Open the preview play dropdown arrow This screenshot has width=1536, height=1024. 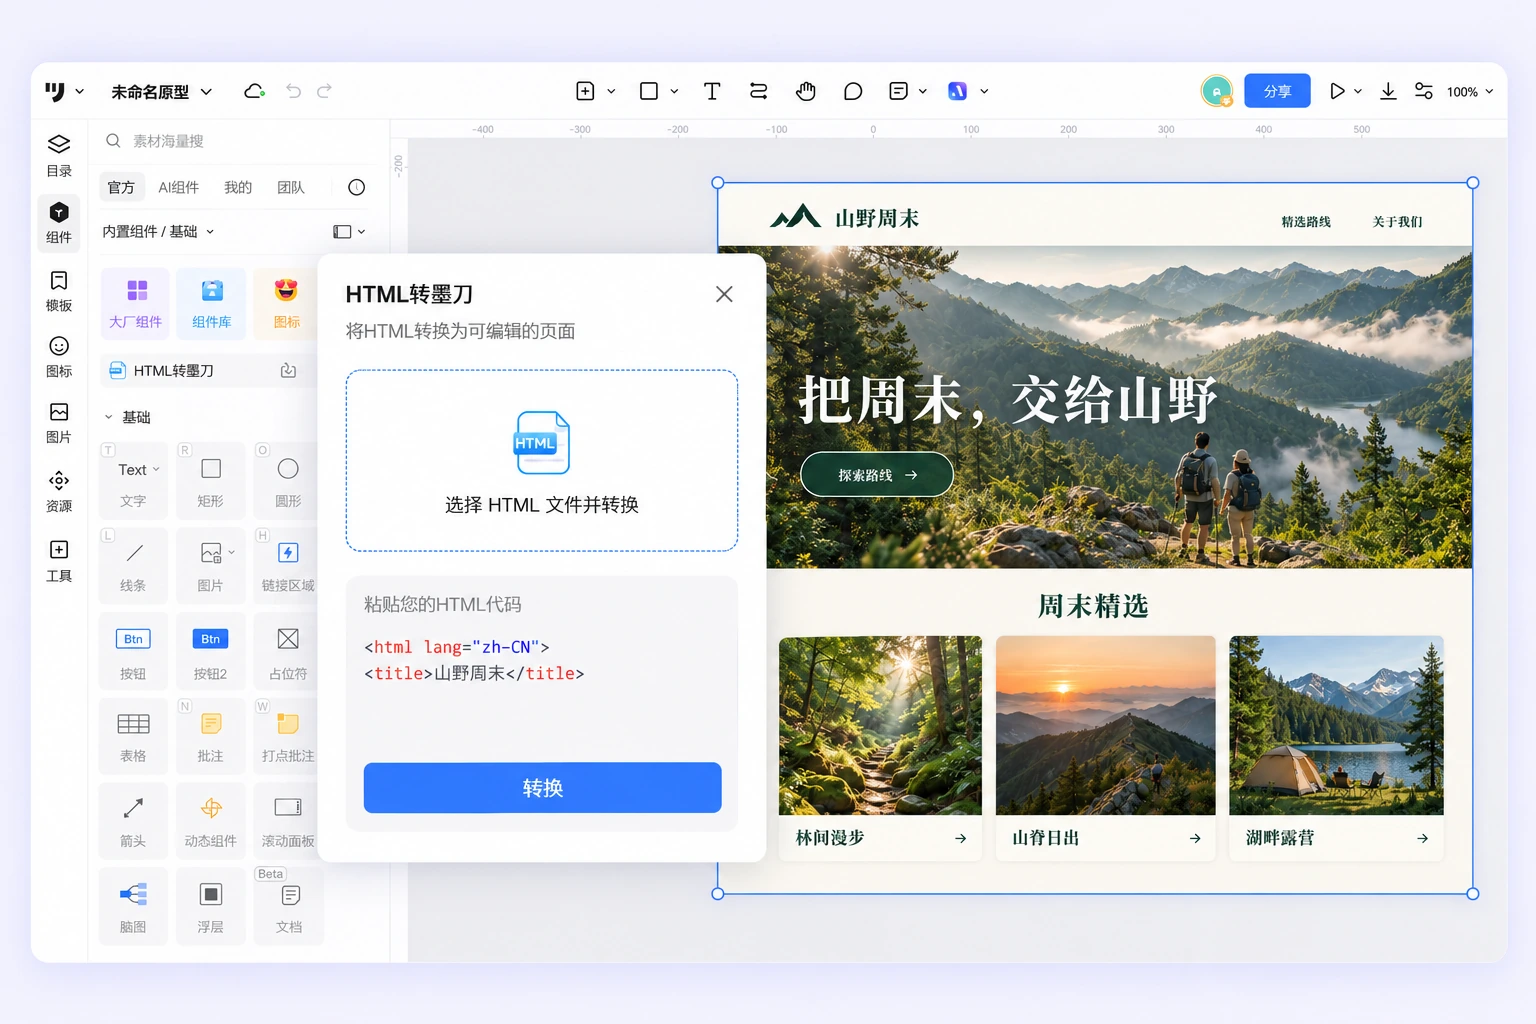(1358, 91)
